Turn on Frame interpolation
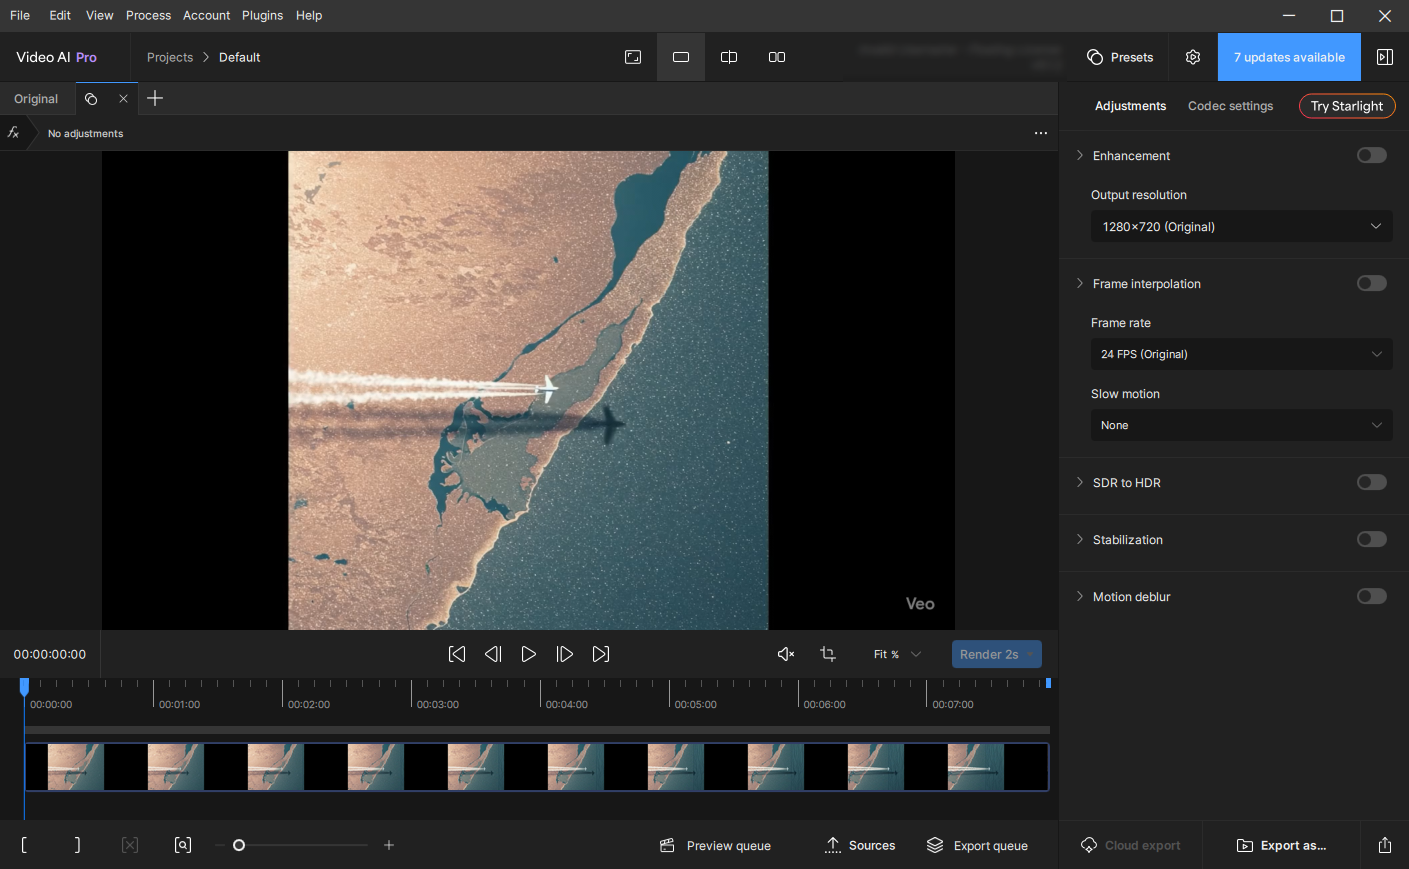 [x=1371, y=283]
